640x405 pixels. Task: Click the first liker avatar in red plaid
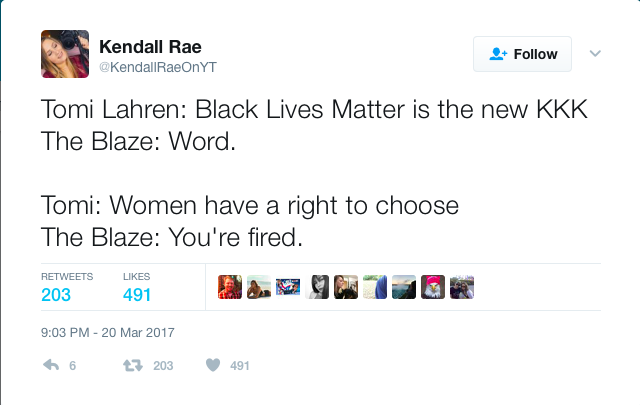(230, 287)
